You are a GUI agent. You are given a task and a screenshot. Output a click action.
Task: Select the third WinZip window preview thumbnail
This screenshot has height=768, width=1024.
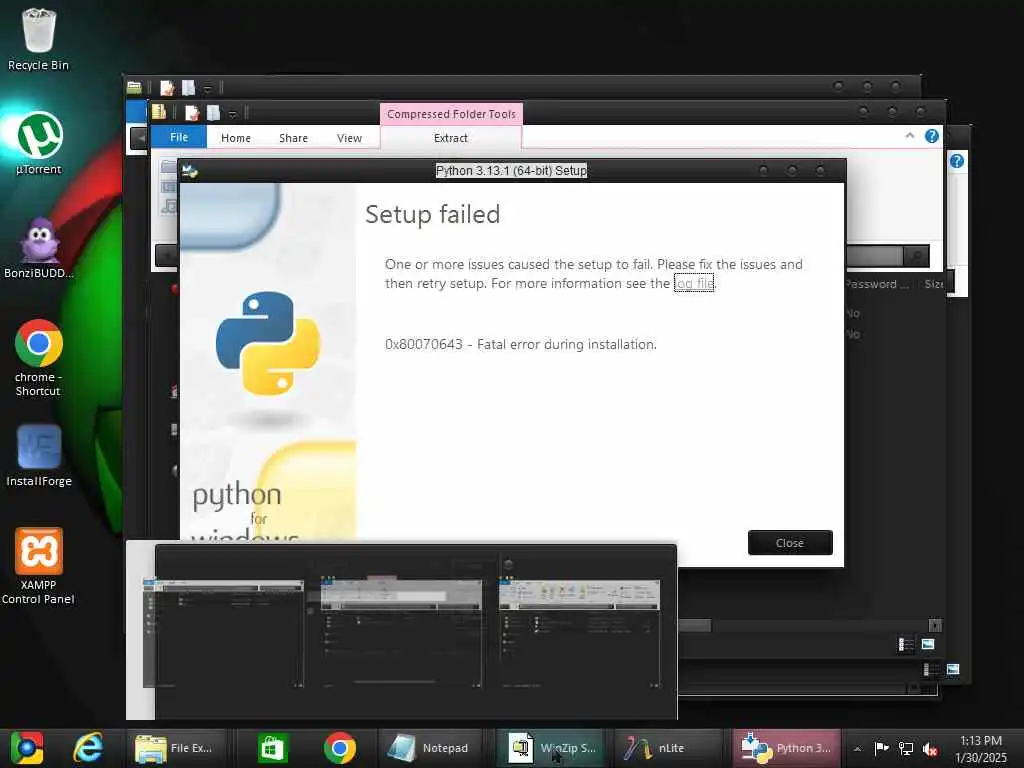tap(579, 632)
